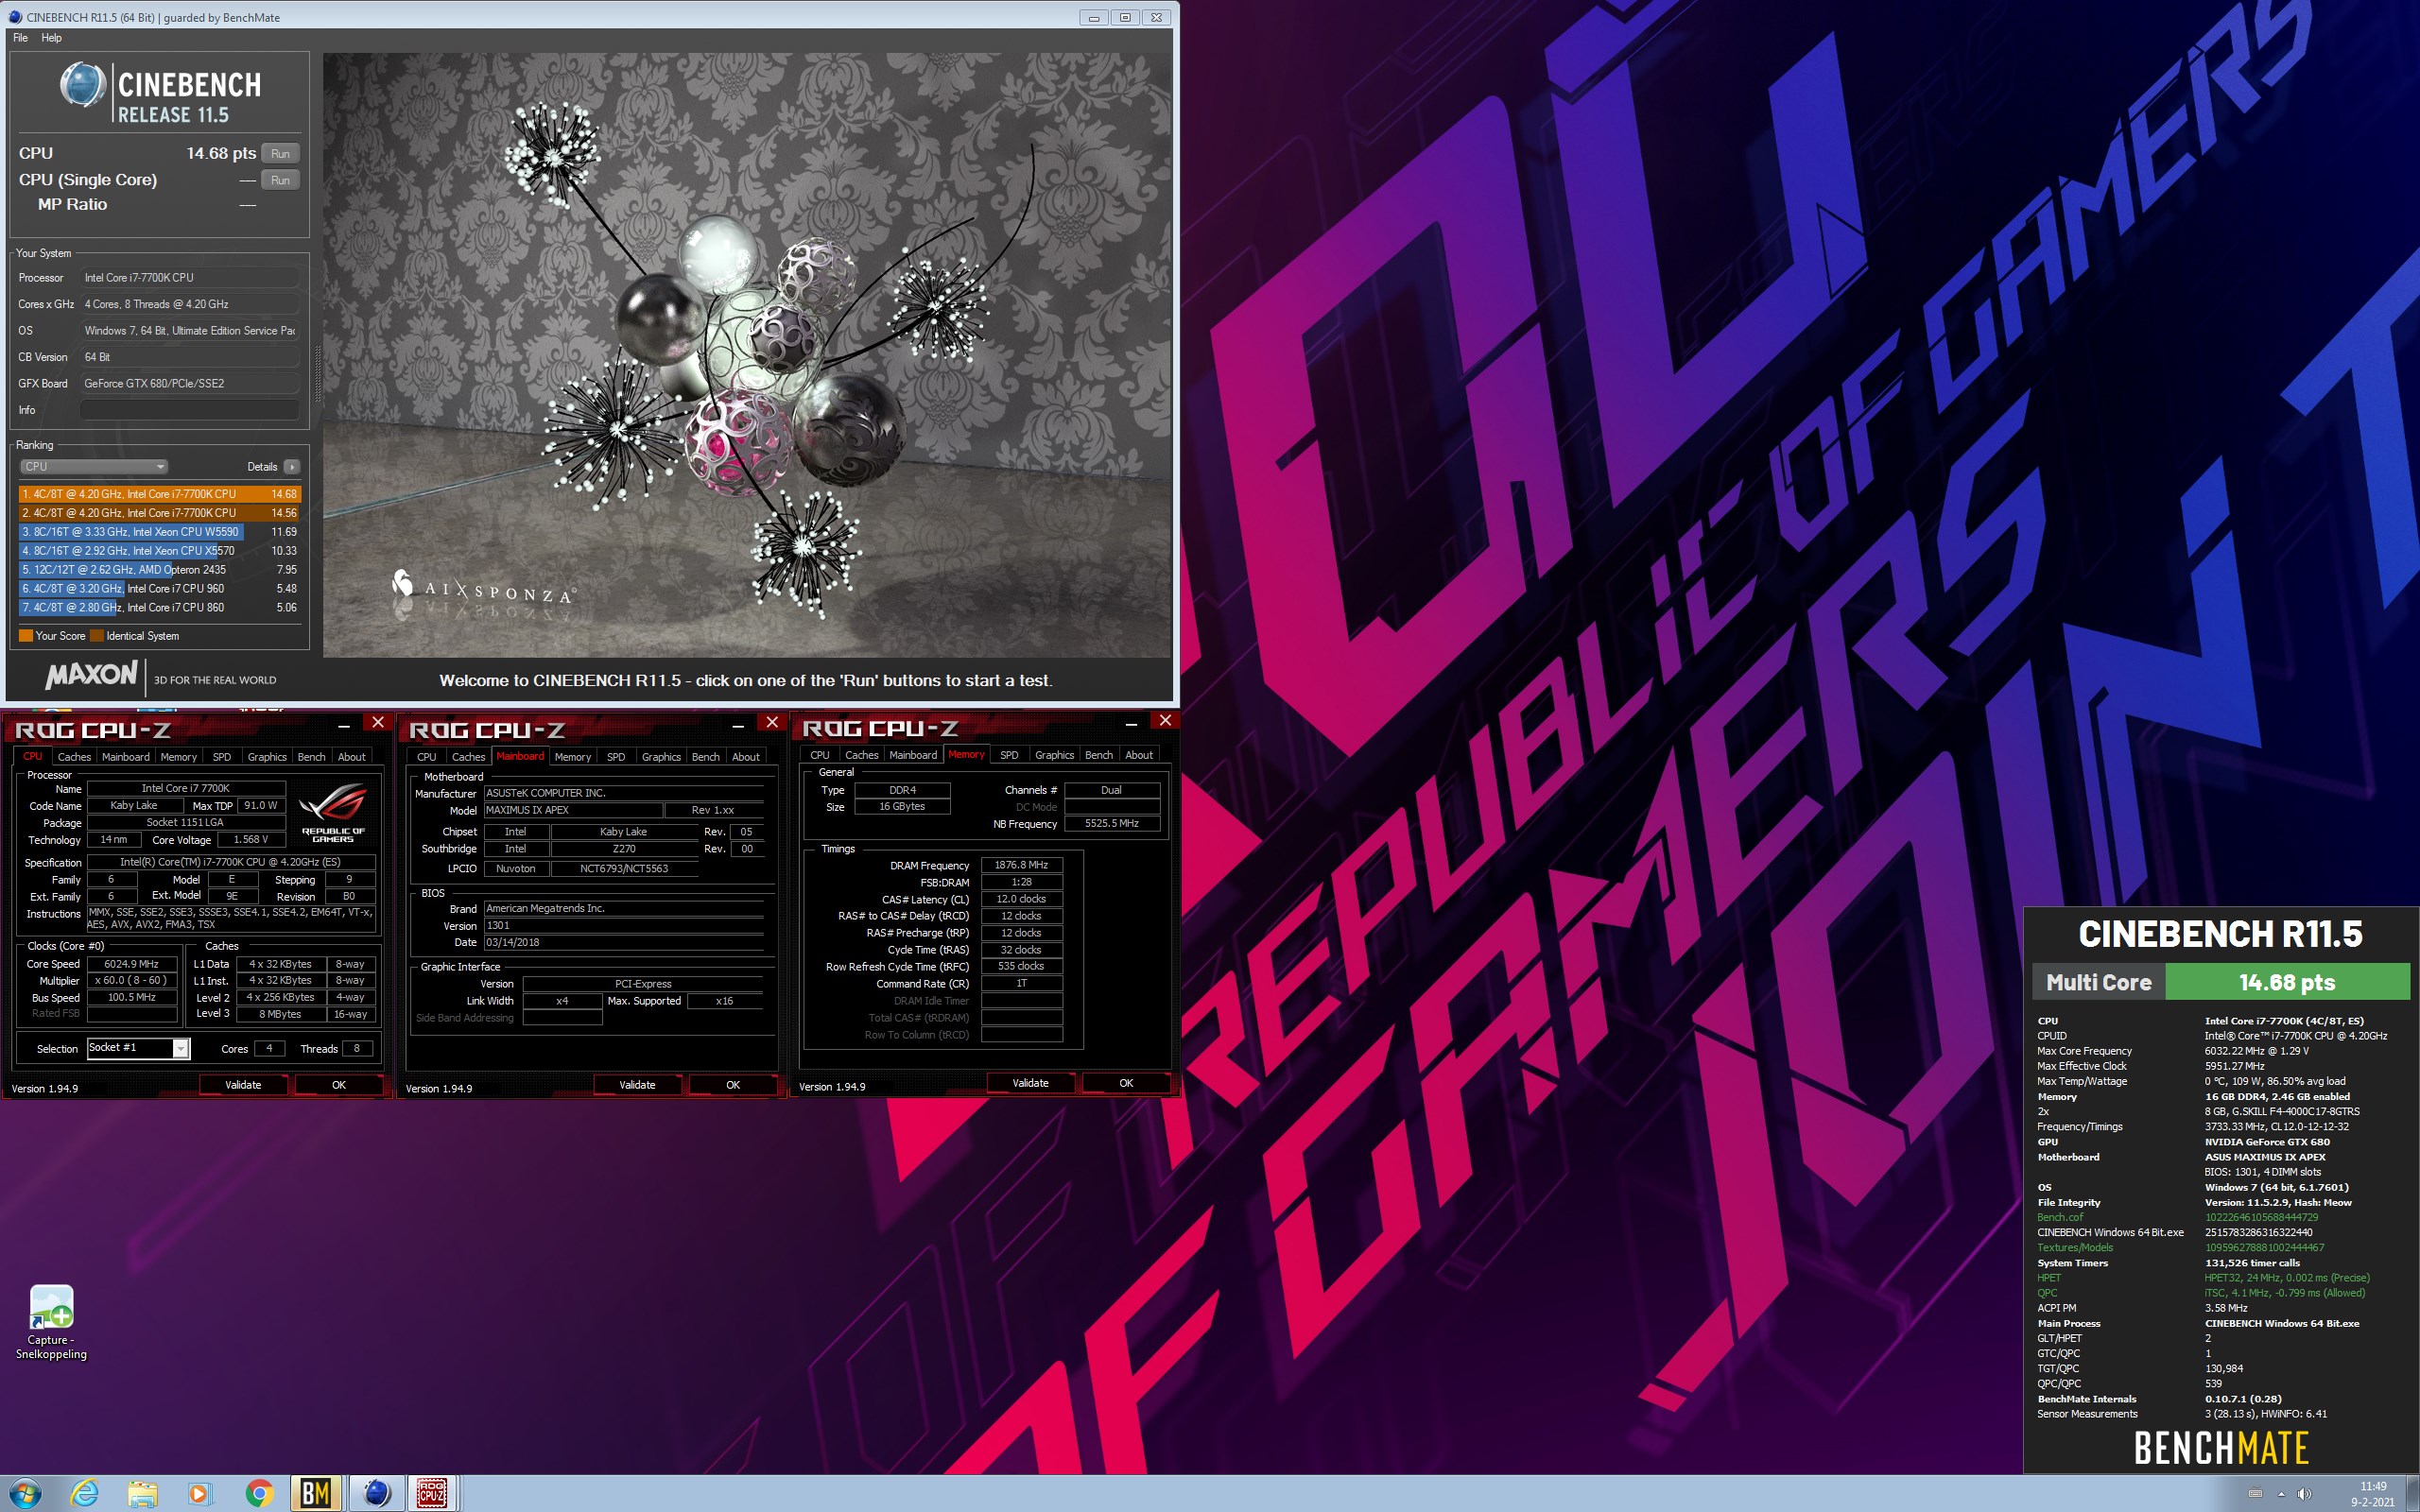Click Cinebench title bar app icon
The width and height of the screenshot is (2420, 1512).
(15, 17)
